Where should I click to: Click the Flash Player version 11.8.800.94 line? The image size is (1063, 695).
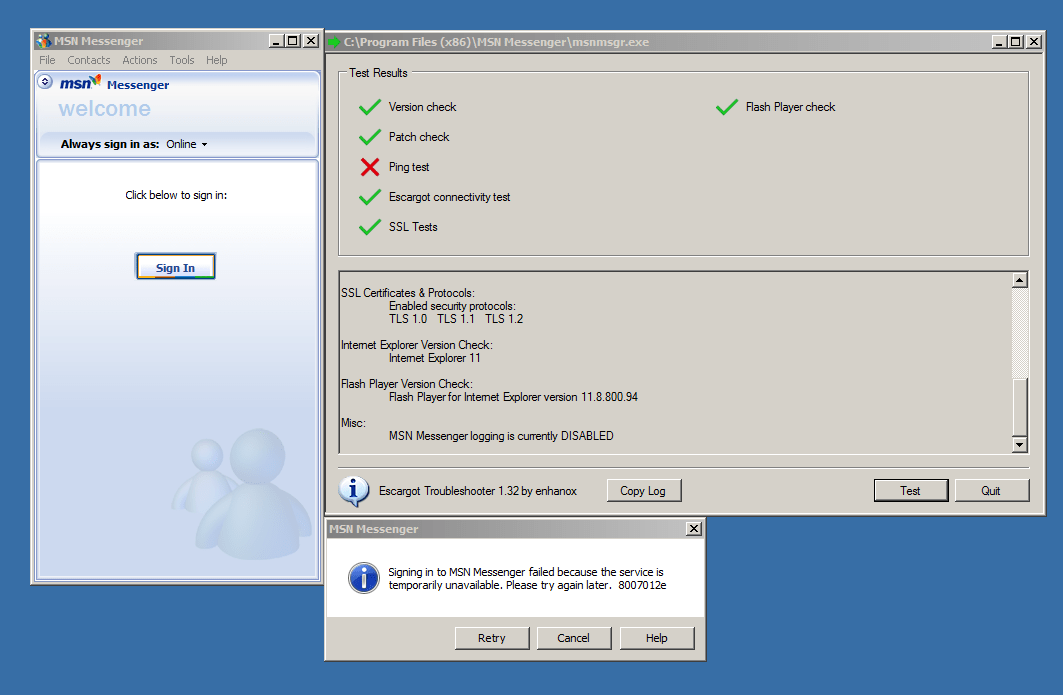pos(513,397)
